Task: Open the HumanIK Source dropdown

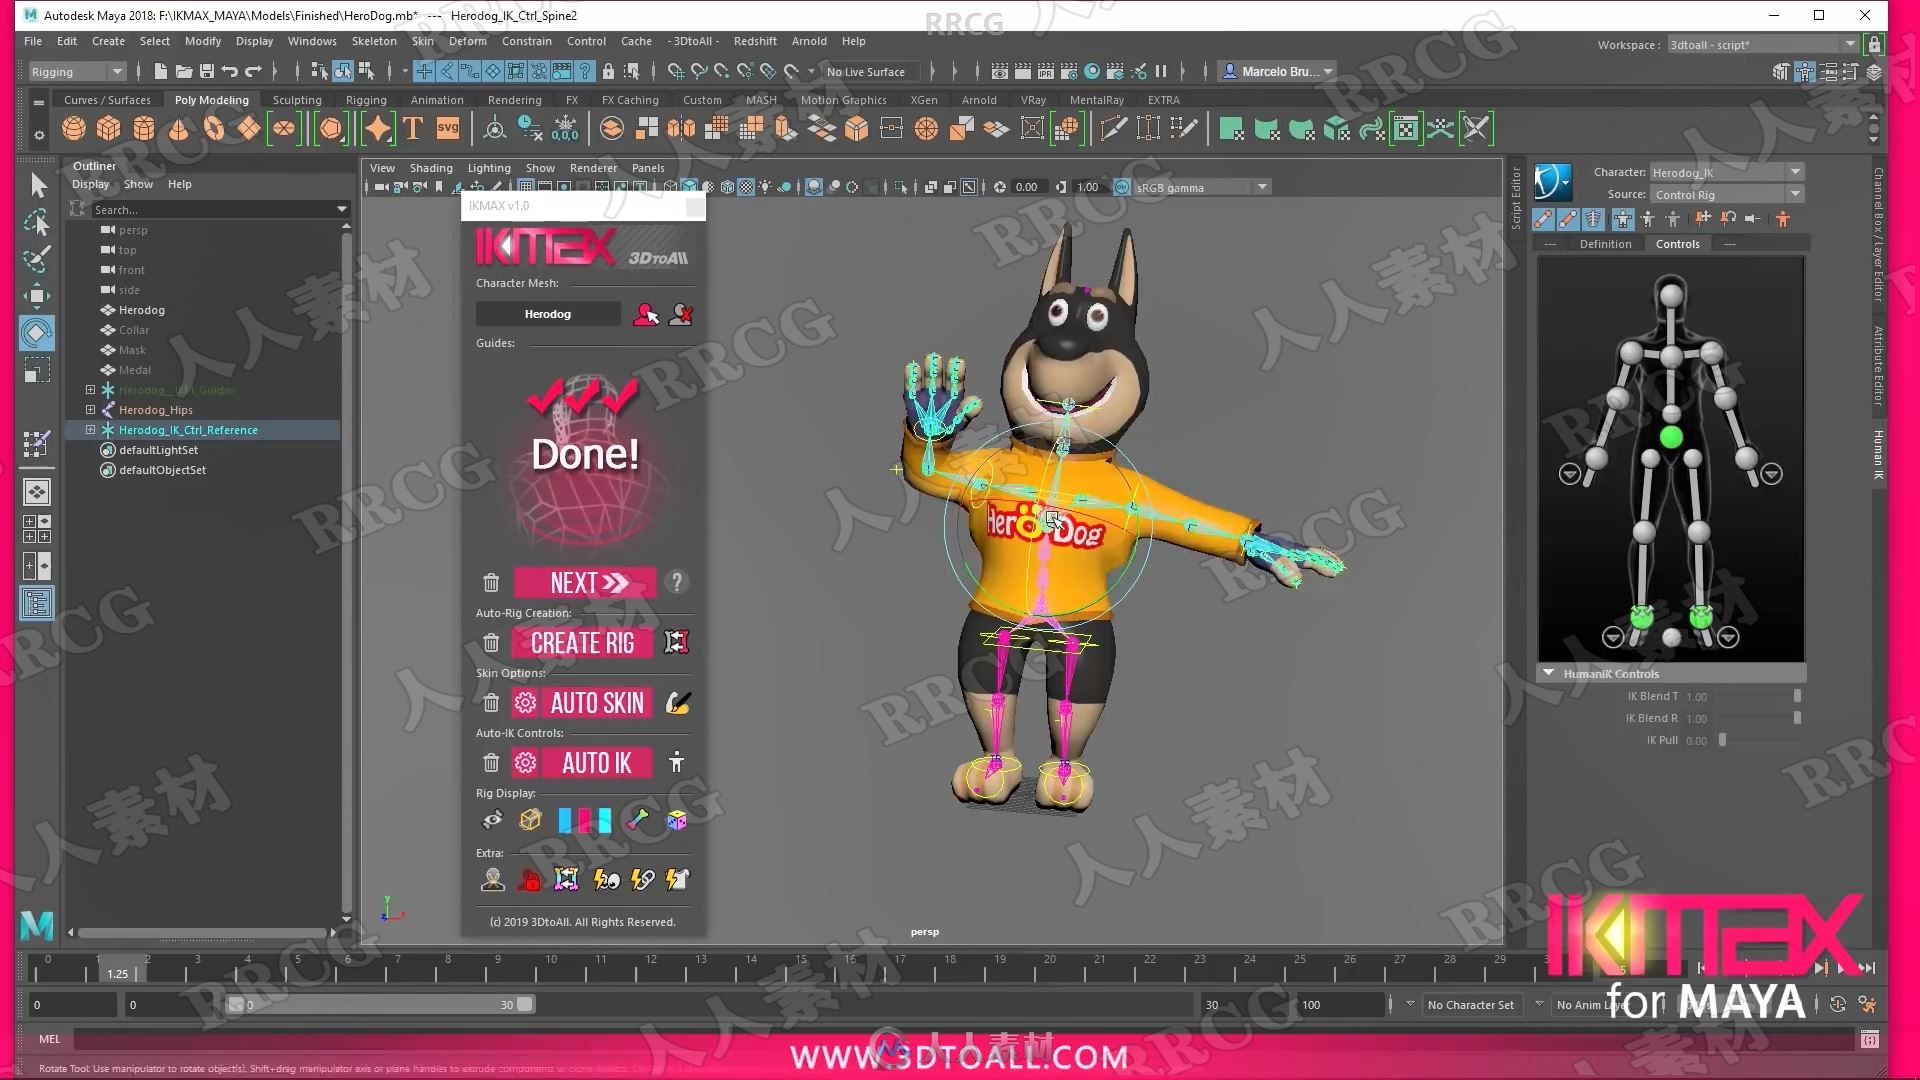Action: click(1726, 194)
